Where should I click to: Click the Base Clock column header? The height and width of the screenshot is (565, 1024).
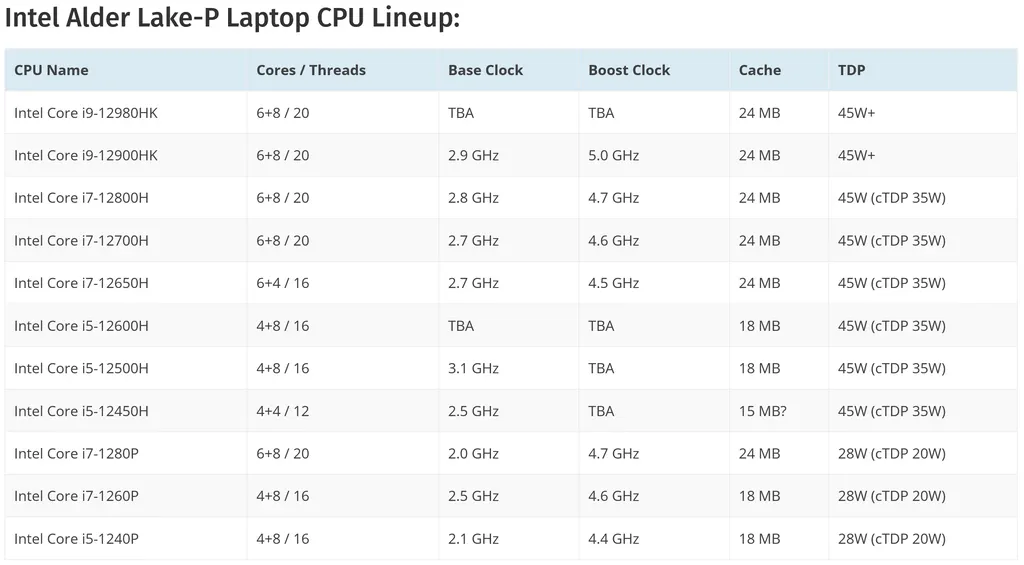[485, 70]
